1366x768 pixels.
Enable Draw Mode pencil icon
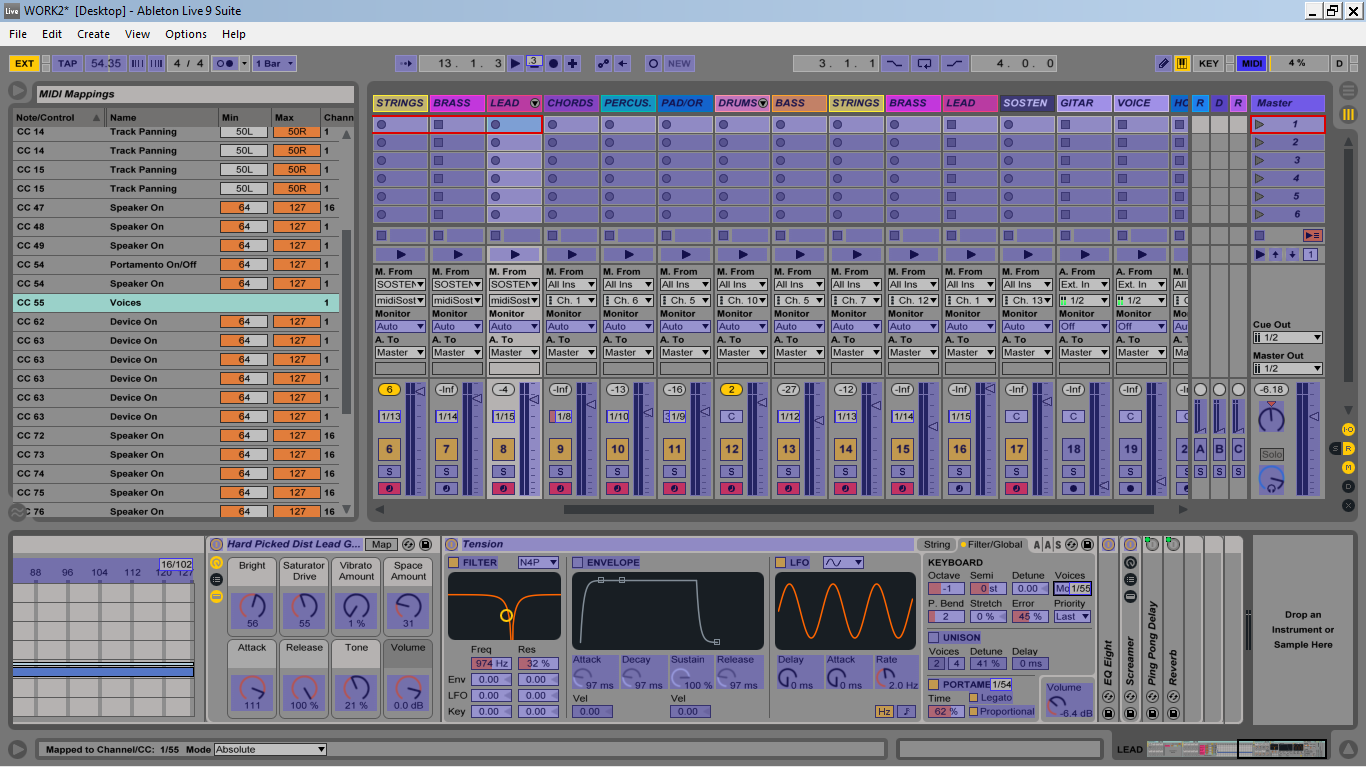tap(1163, 63)
